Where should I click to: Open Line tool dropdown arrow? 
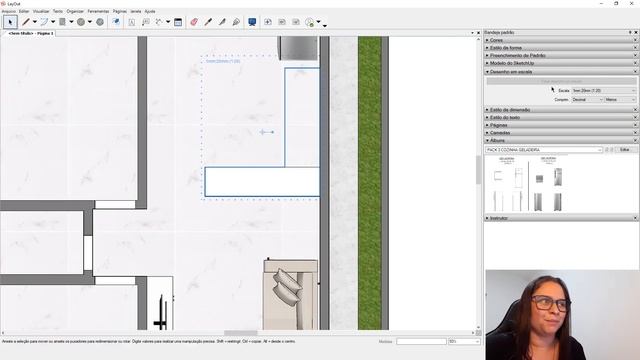point(35,22)
